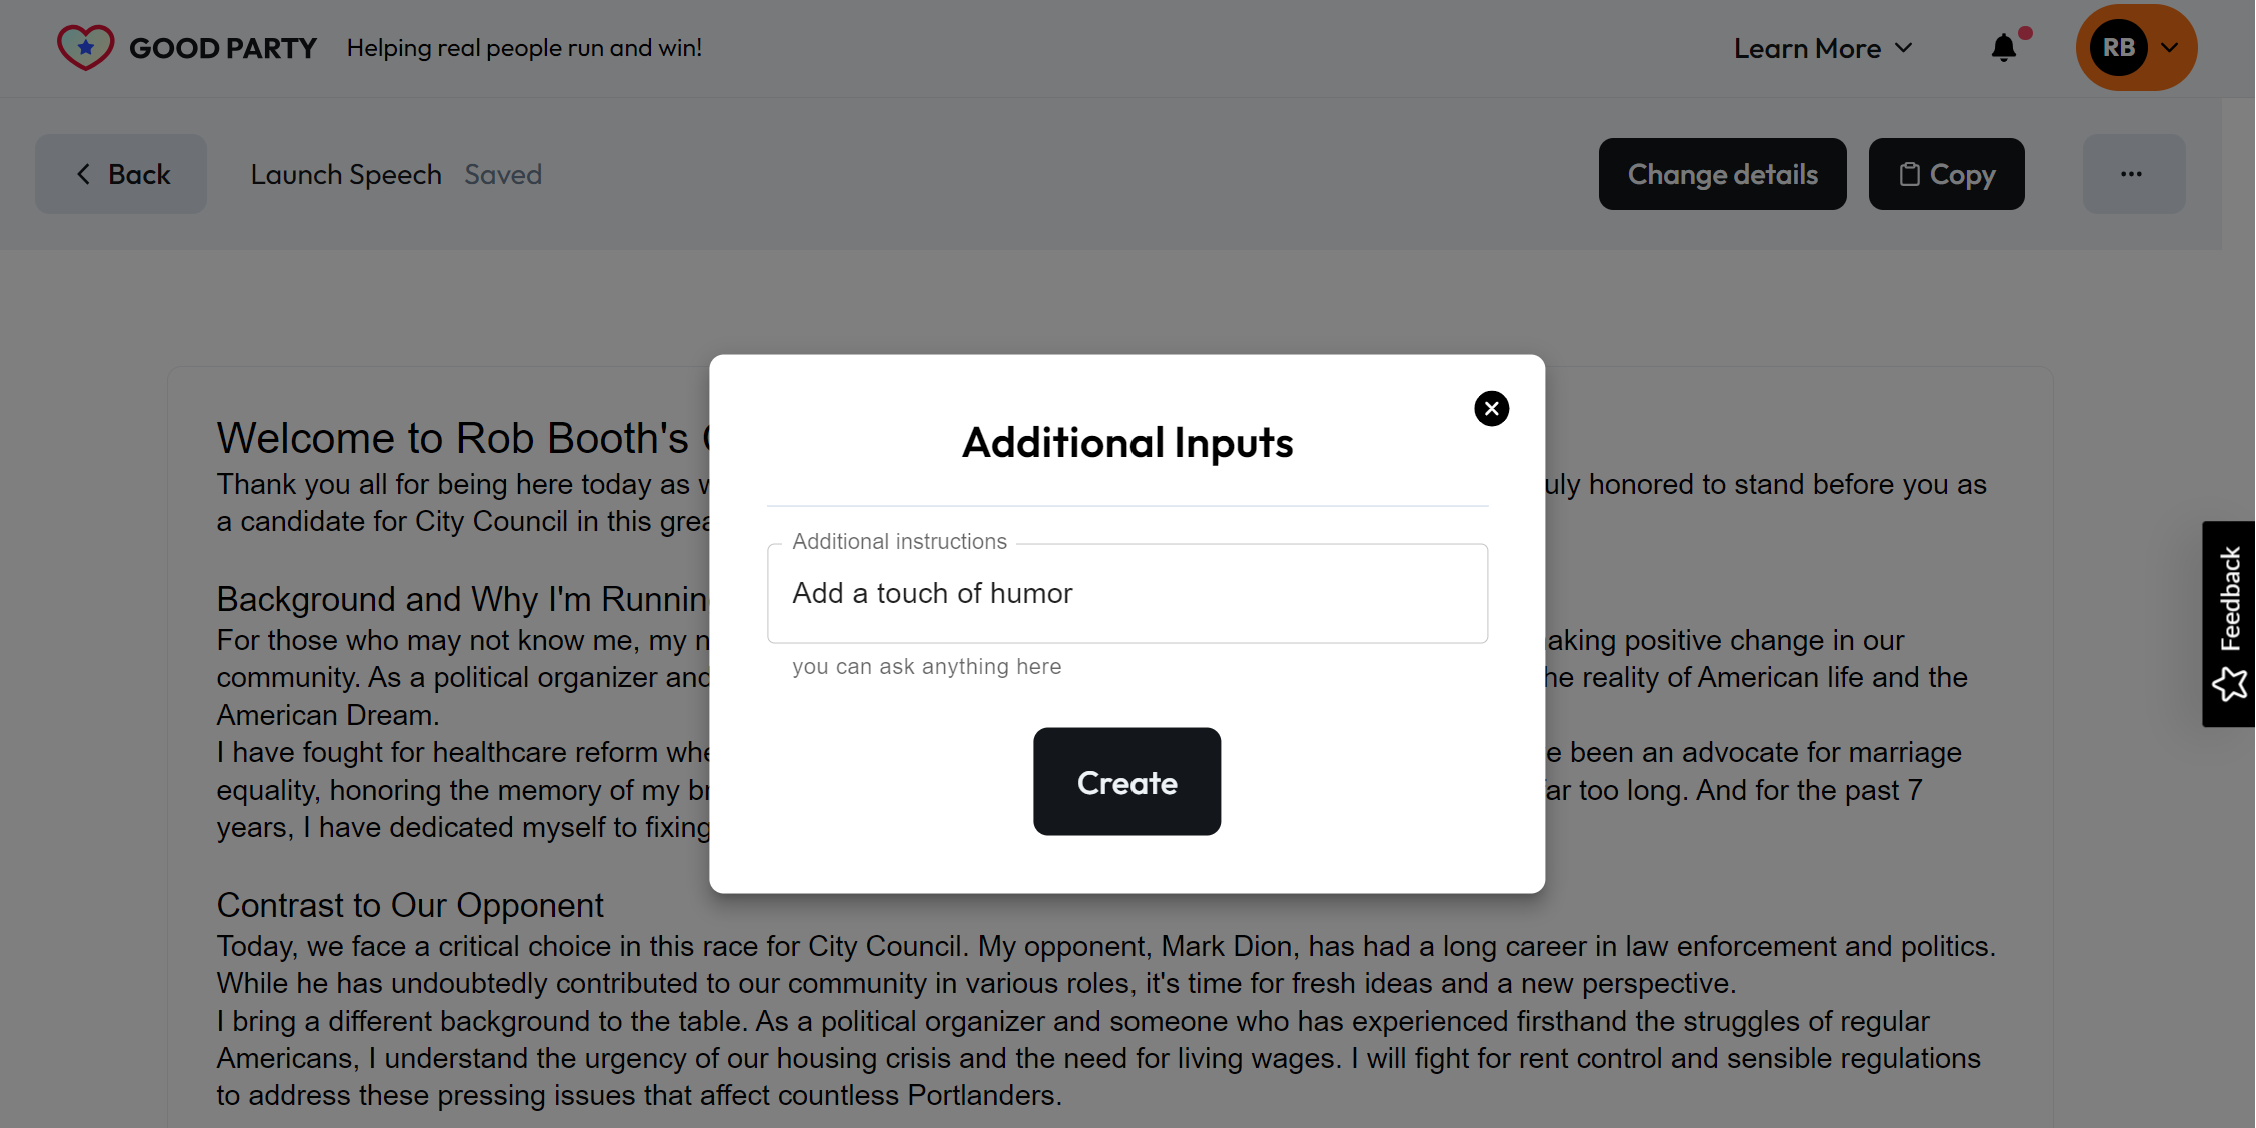This screenshot has width=2256, height=1128.
Task: Click the Additional instructions text field
Action: click(1127, 593)
